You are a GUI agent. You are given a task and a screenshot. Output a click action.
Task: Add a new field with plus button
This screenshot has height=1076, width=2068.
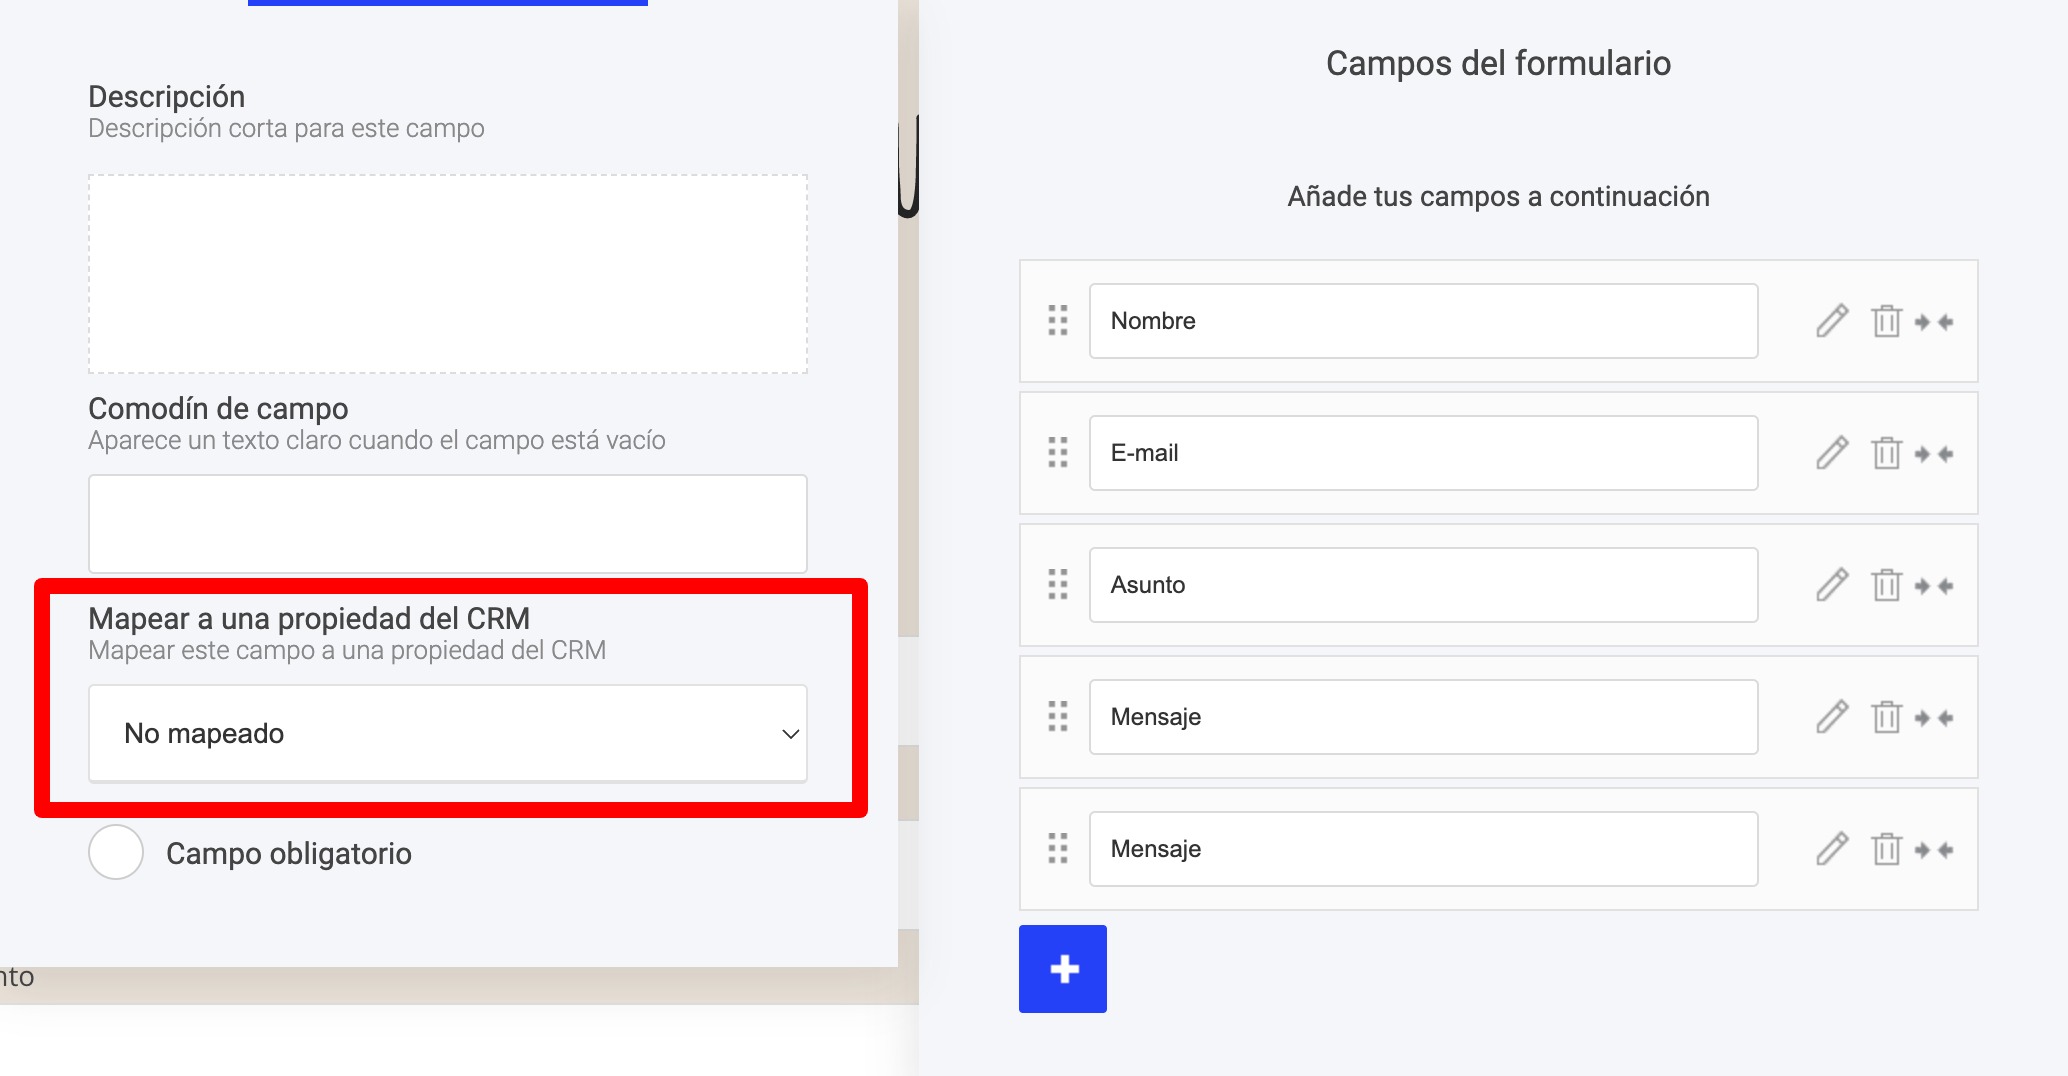pyautogui.click(x=1062, y=968)
